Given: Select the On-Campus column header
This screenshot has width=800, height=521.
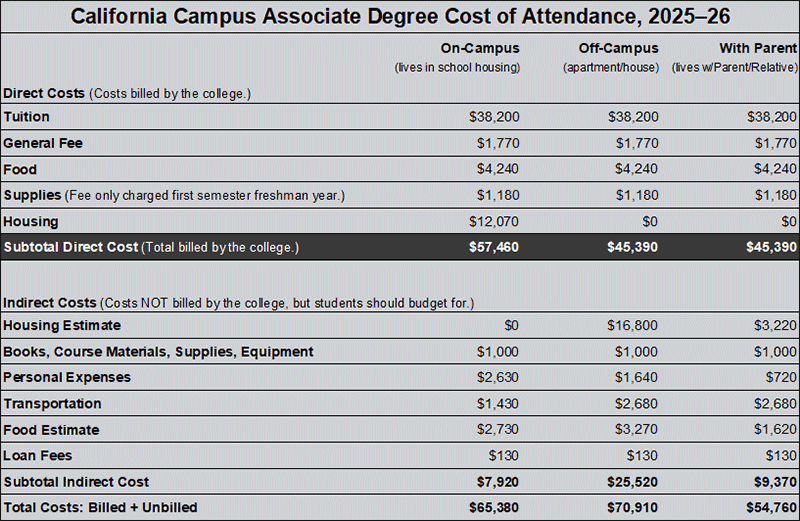Looking at the screenshot, I should click(481, 48).
